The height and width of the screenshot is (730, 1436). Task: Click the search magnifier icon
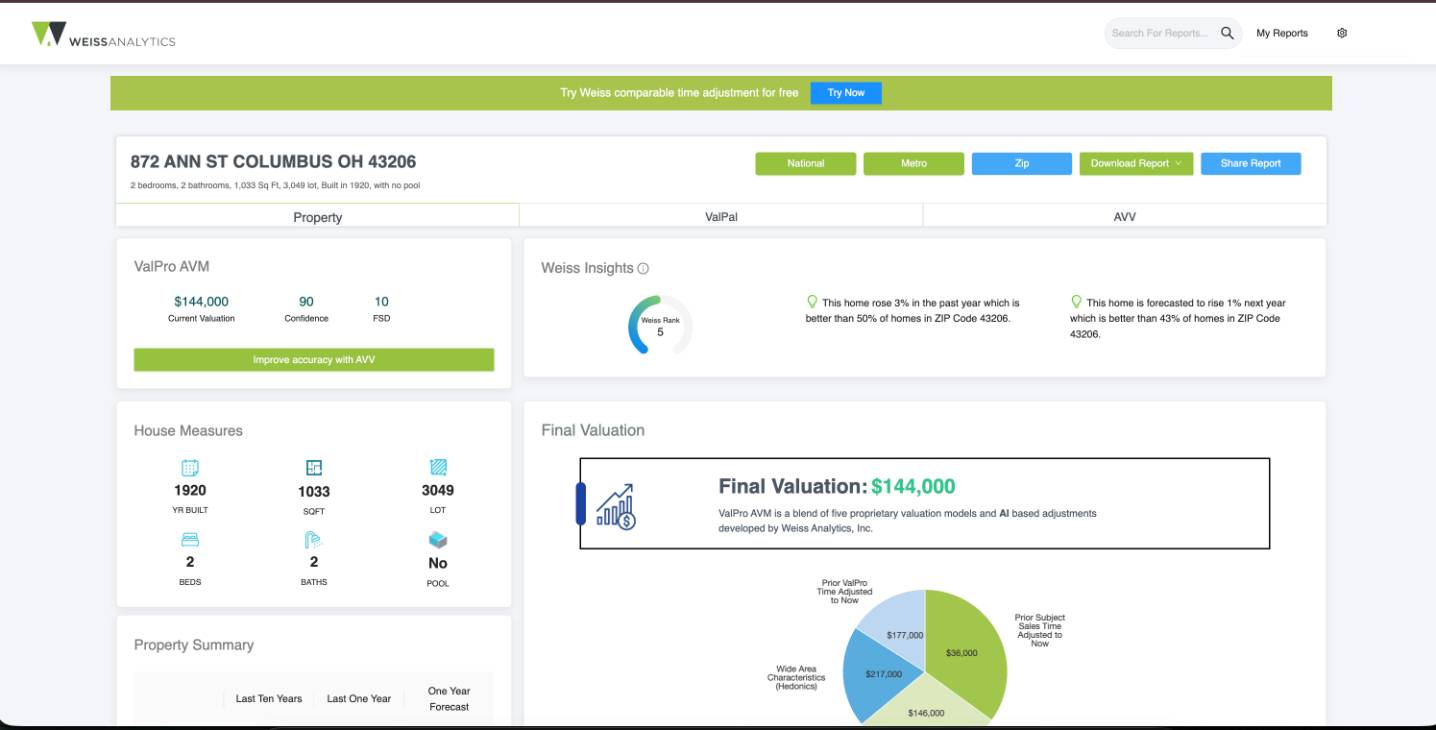click(1227, 33)
